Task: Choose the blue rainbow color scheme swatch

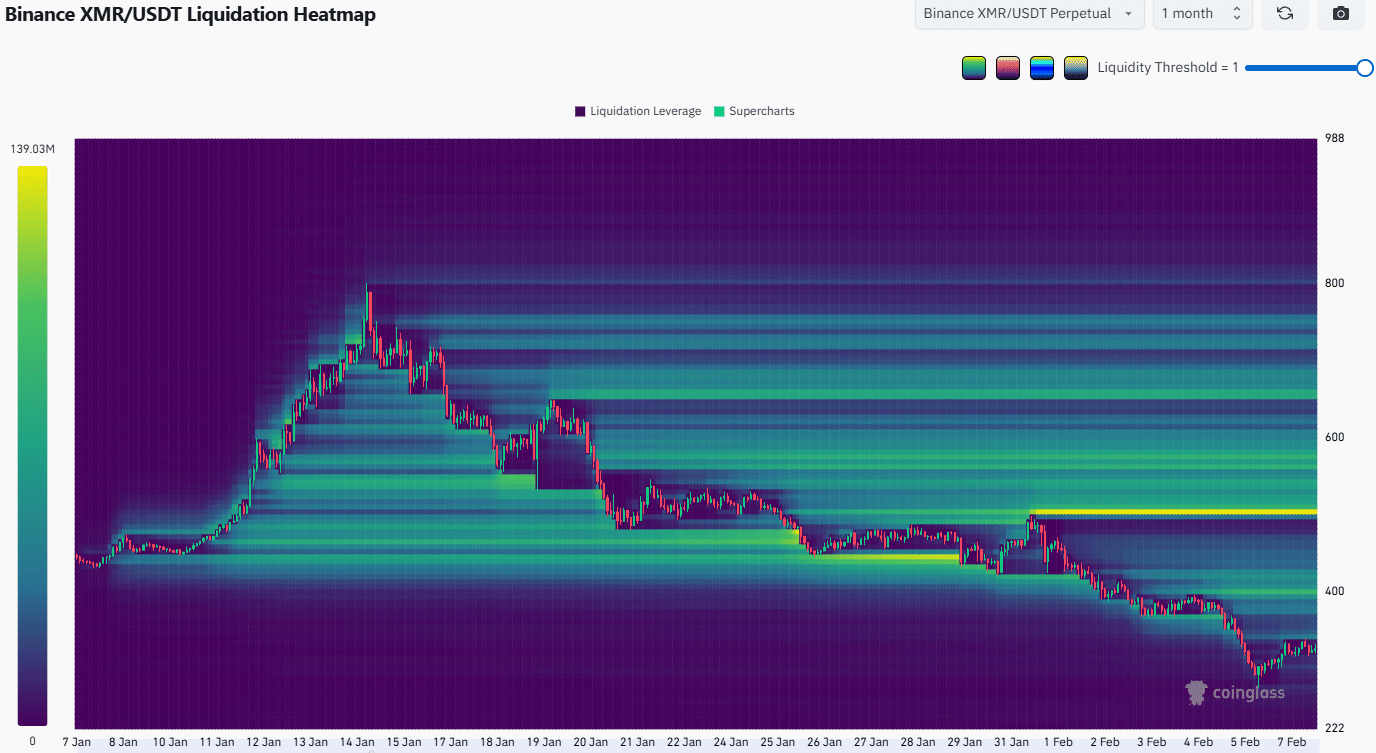Action: click(1042, 68)
